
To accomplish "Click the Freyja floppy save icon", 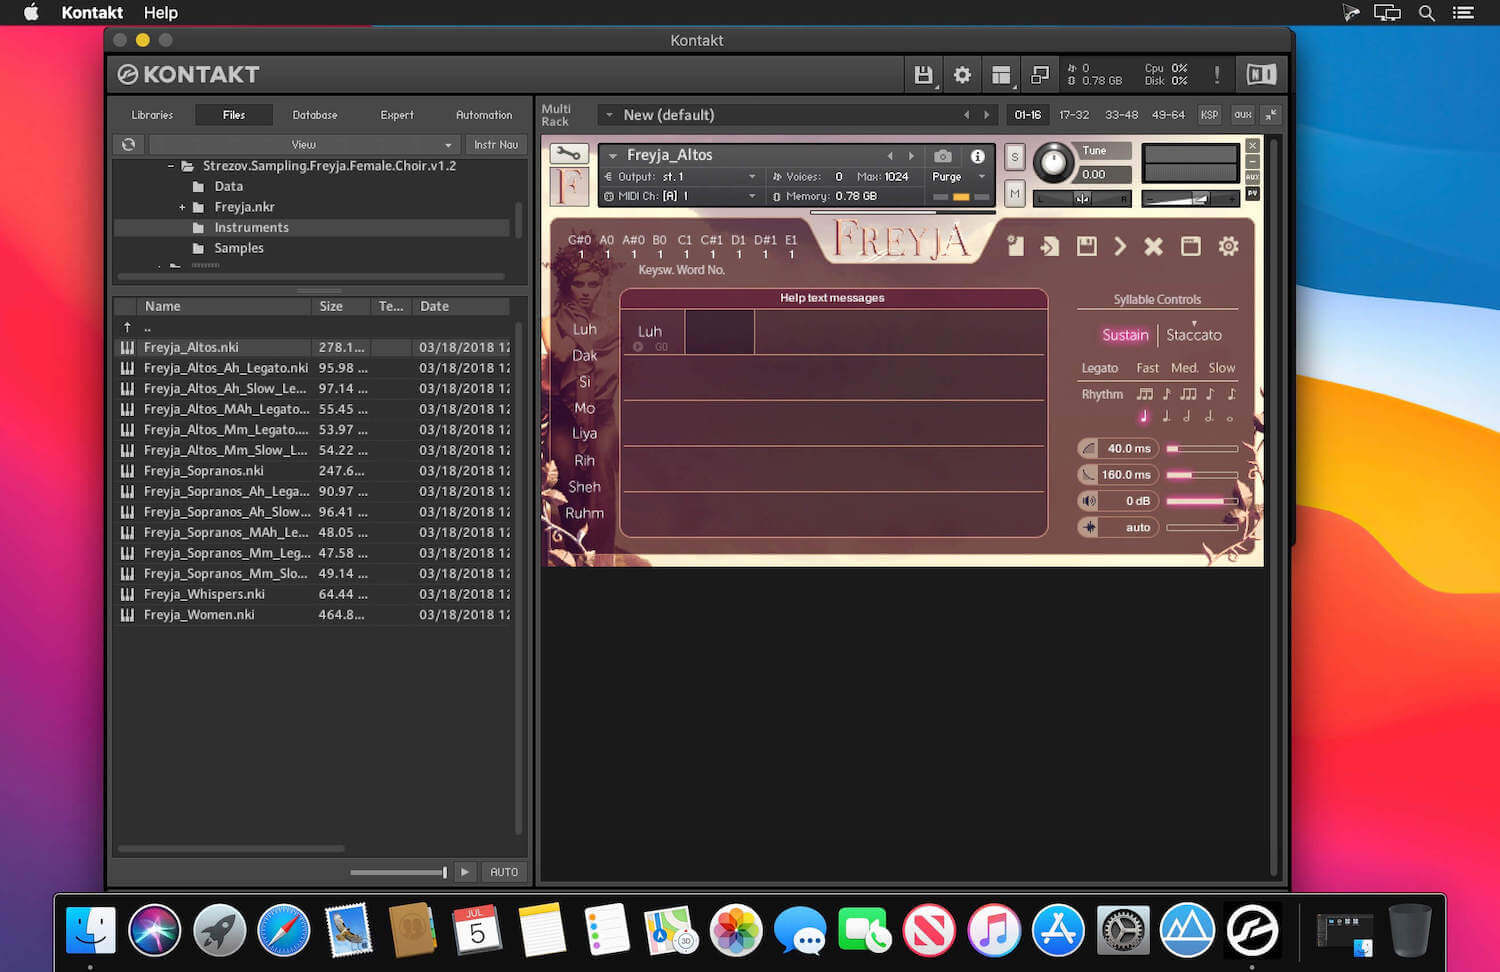I will pos(1086,246).
